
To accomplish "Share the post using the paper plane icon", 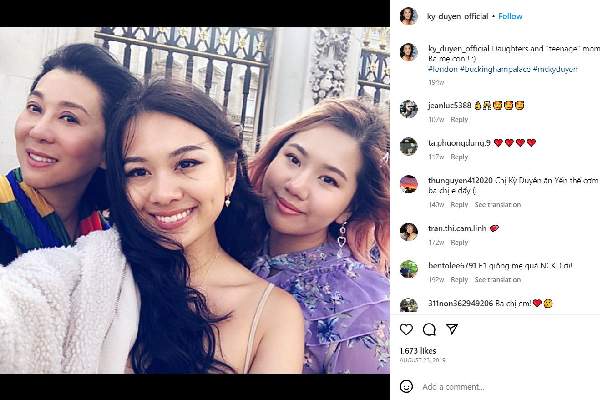I will (452, 329).
